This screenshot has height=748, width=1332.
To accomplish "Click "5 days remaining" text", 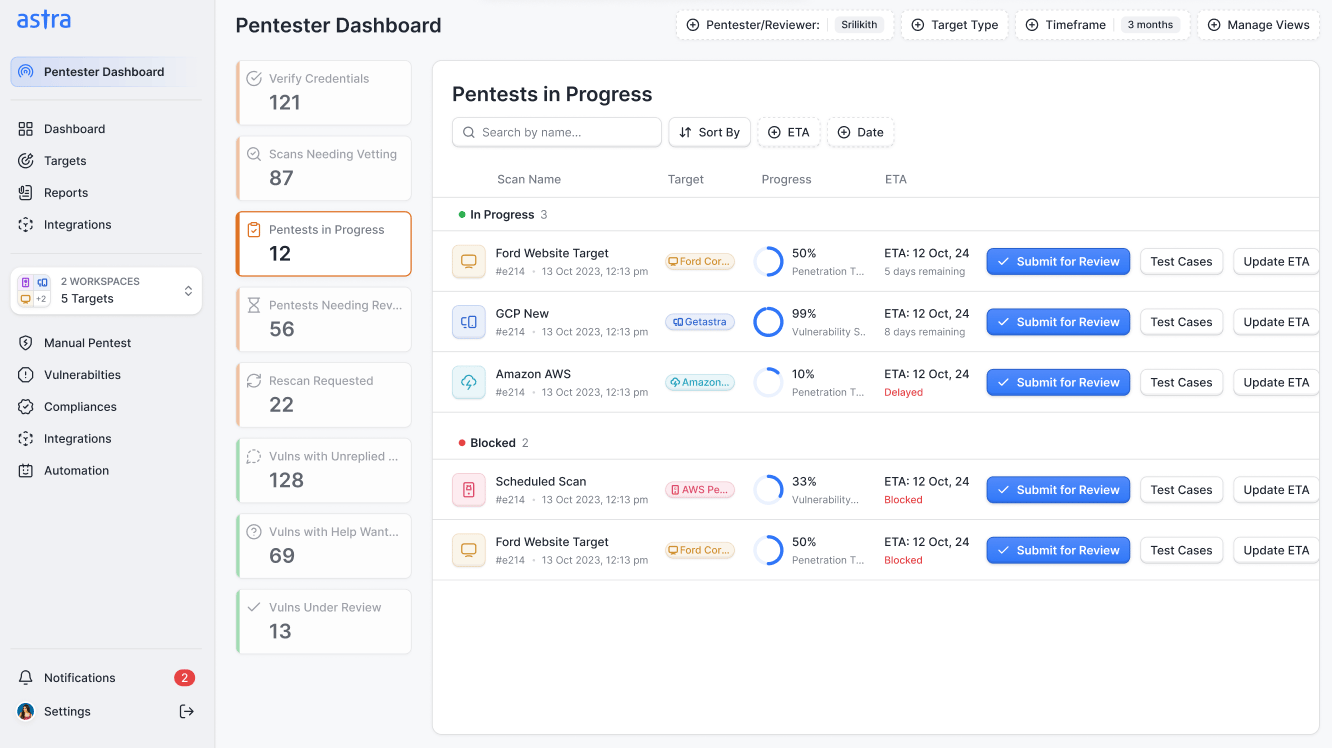I will (x=925, y=272).
